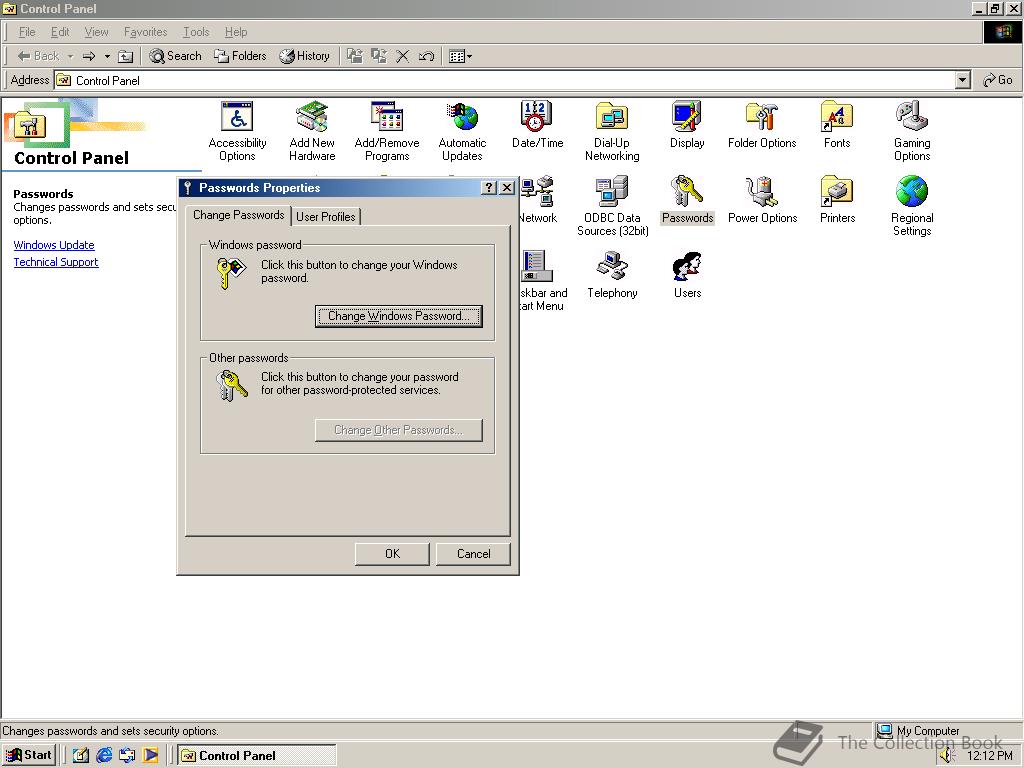
Task: Open the Technical Support link
Action: 56,262
